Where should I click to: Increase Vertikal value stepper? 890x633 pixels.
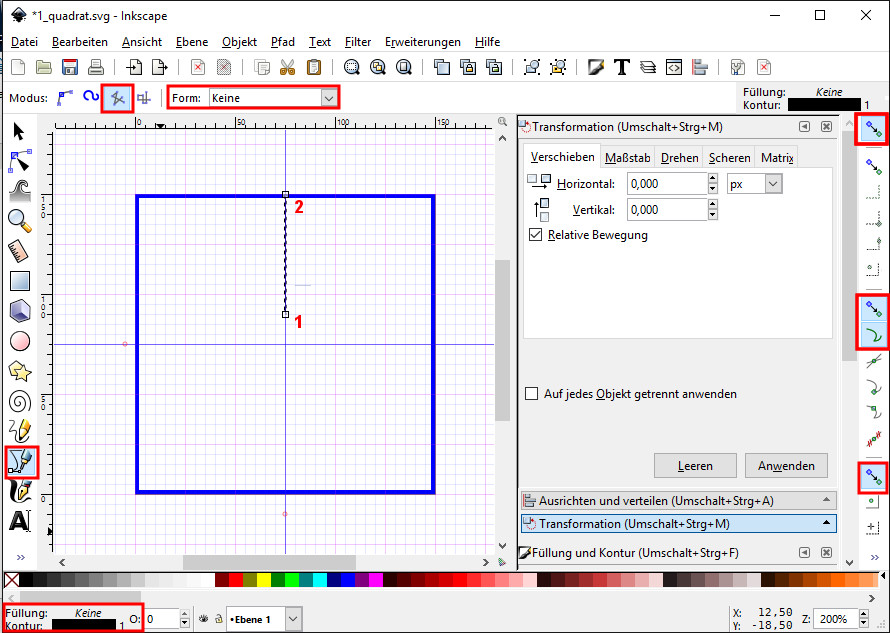click(713, 204)
